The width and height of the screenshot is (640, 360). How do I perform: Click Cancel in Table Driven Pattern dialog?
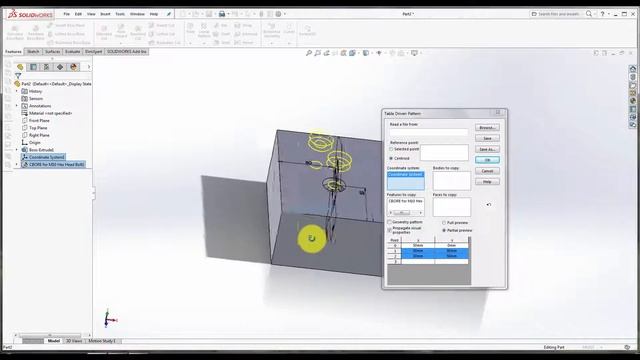[x=487, y=171]
